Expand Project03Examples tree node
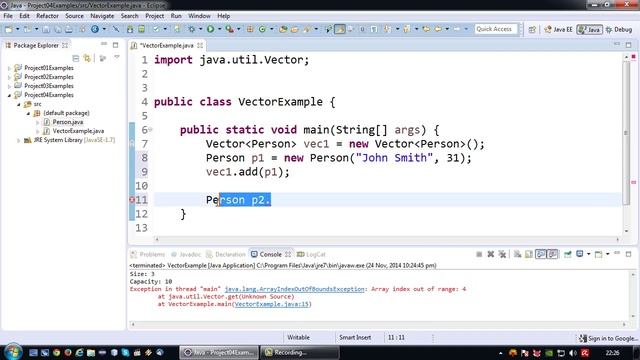 9,86
